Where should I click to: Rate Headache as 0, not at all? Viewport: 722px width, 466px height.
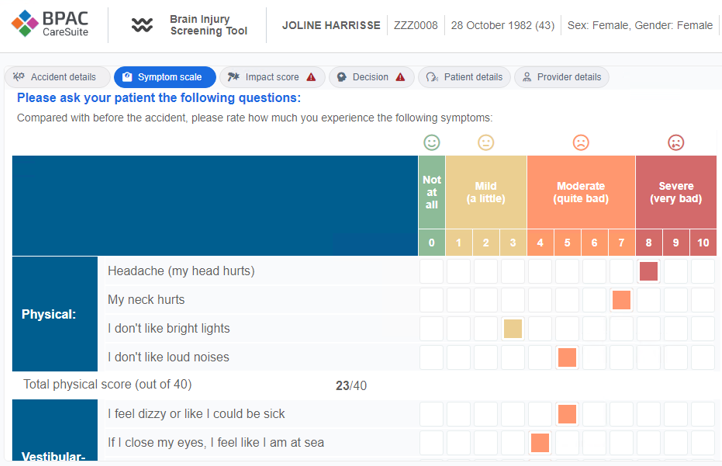coord(431,271)
